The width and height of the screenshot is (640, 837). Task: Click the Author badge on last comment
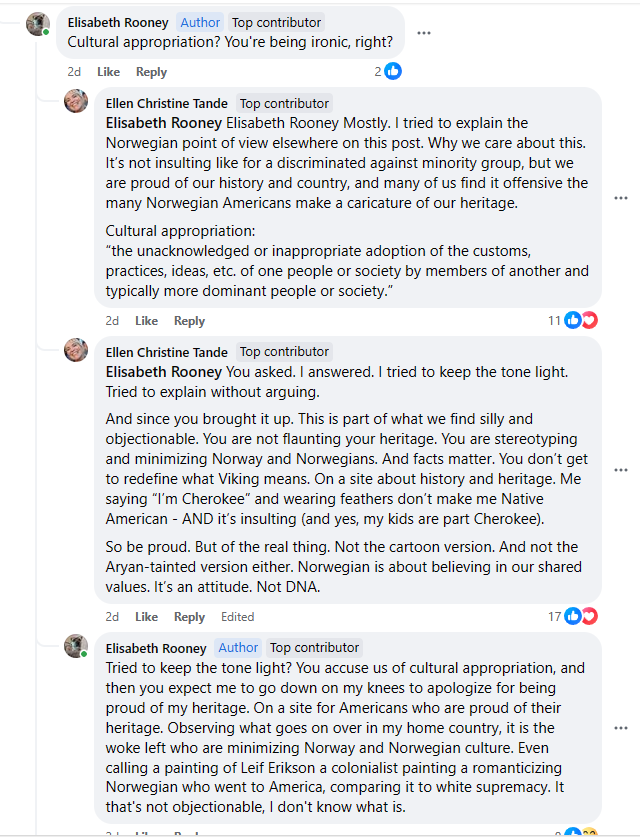(238, 648)
